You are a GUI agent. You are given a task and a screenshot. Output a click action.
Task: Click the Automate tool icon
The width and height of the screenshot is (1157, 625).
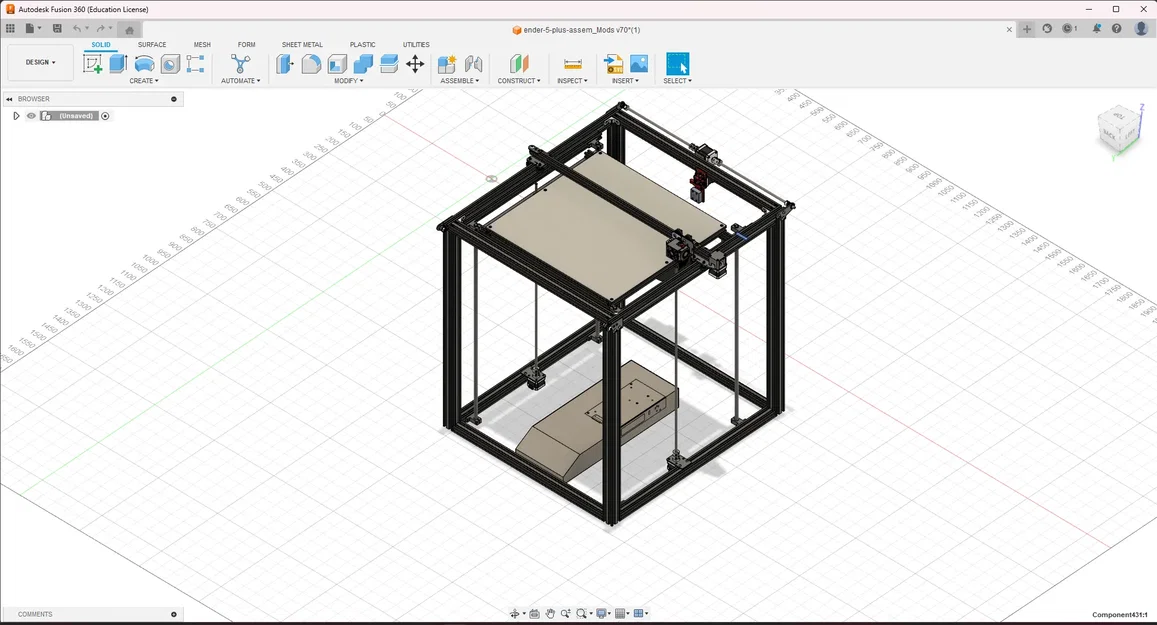[x=240, y=63]
